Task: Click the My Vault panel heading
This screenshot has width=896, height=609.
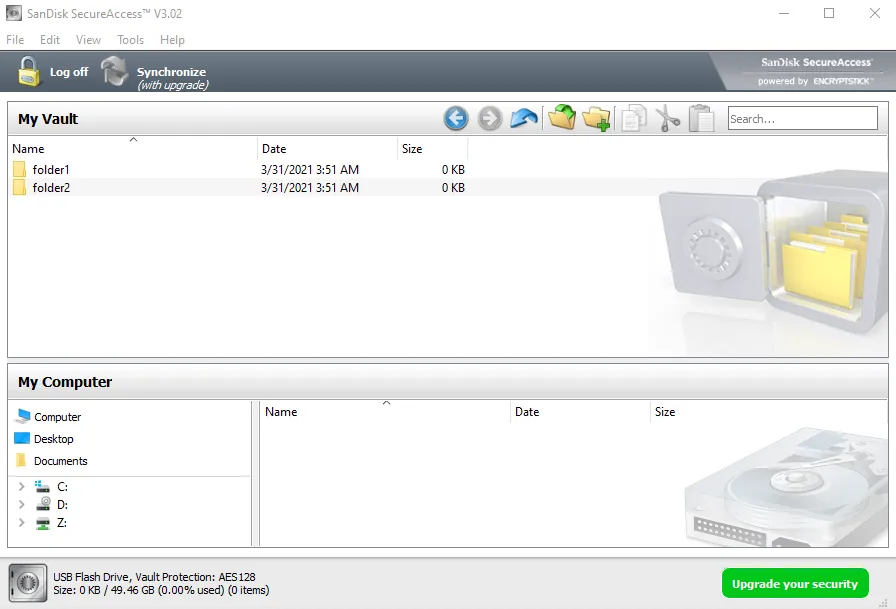Action: click(48, 119)
